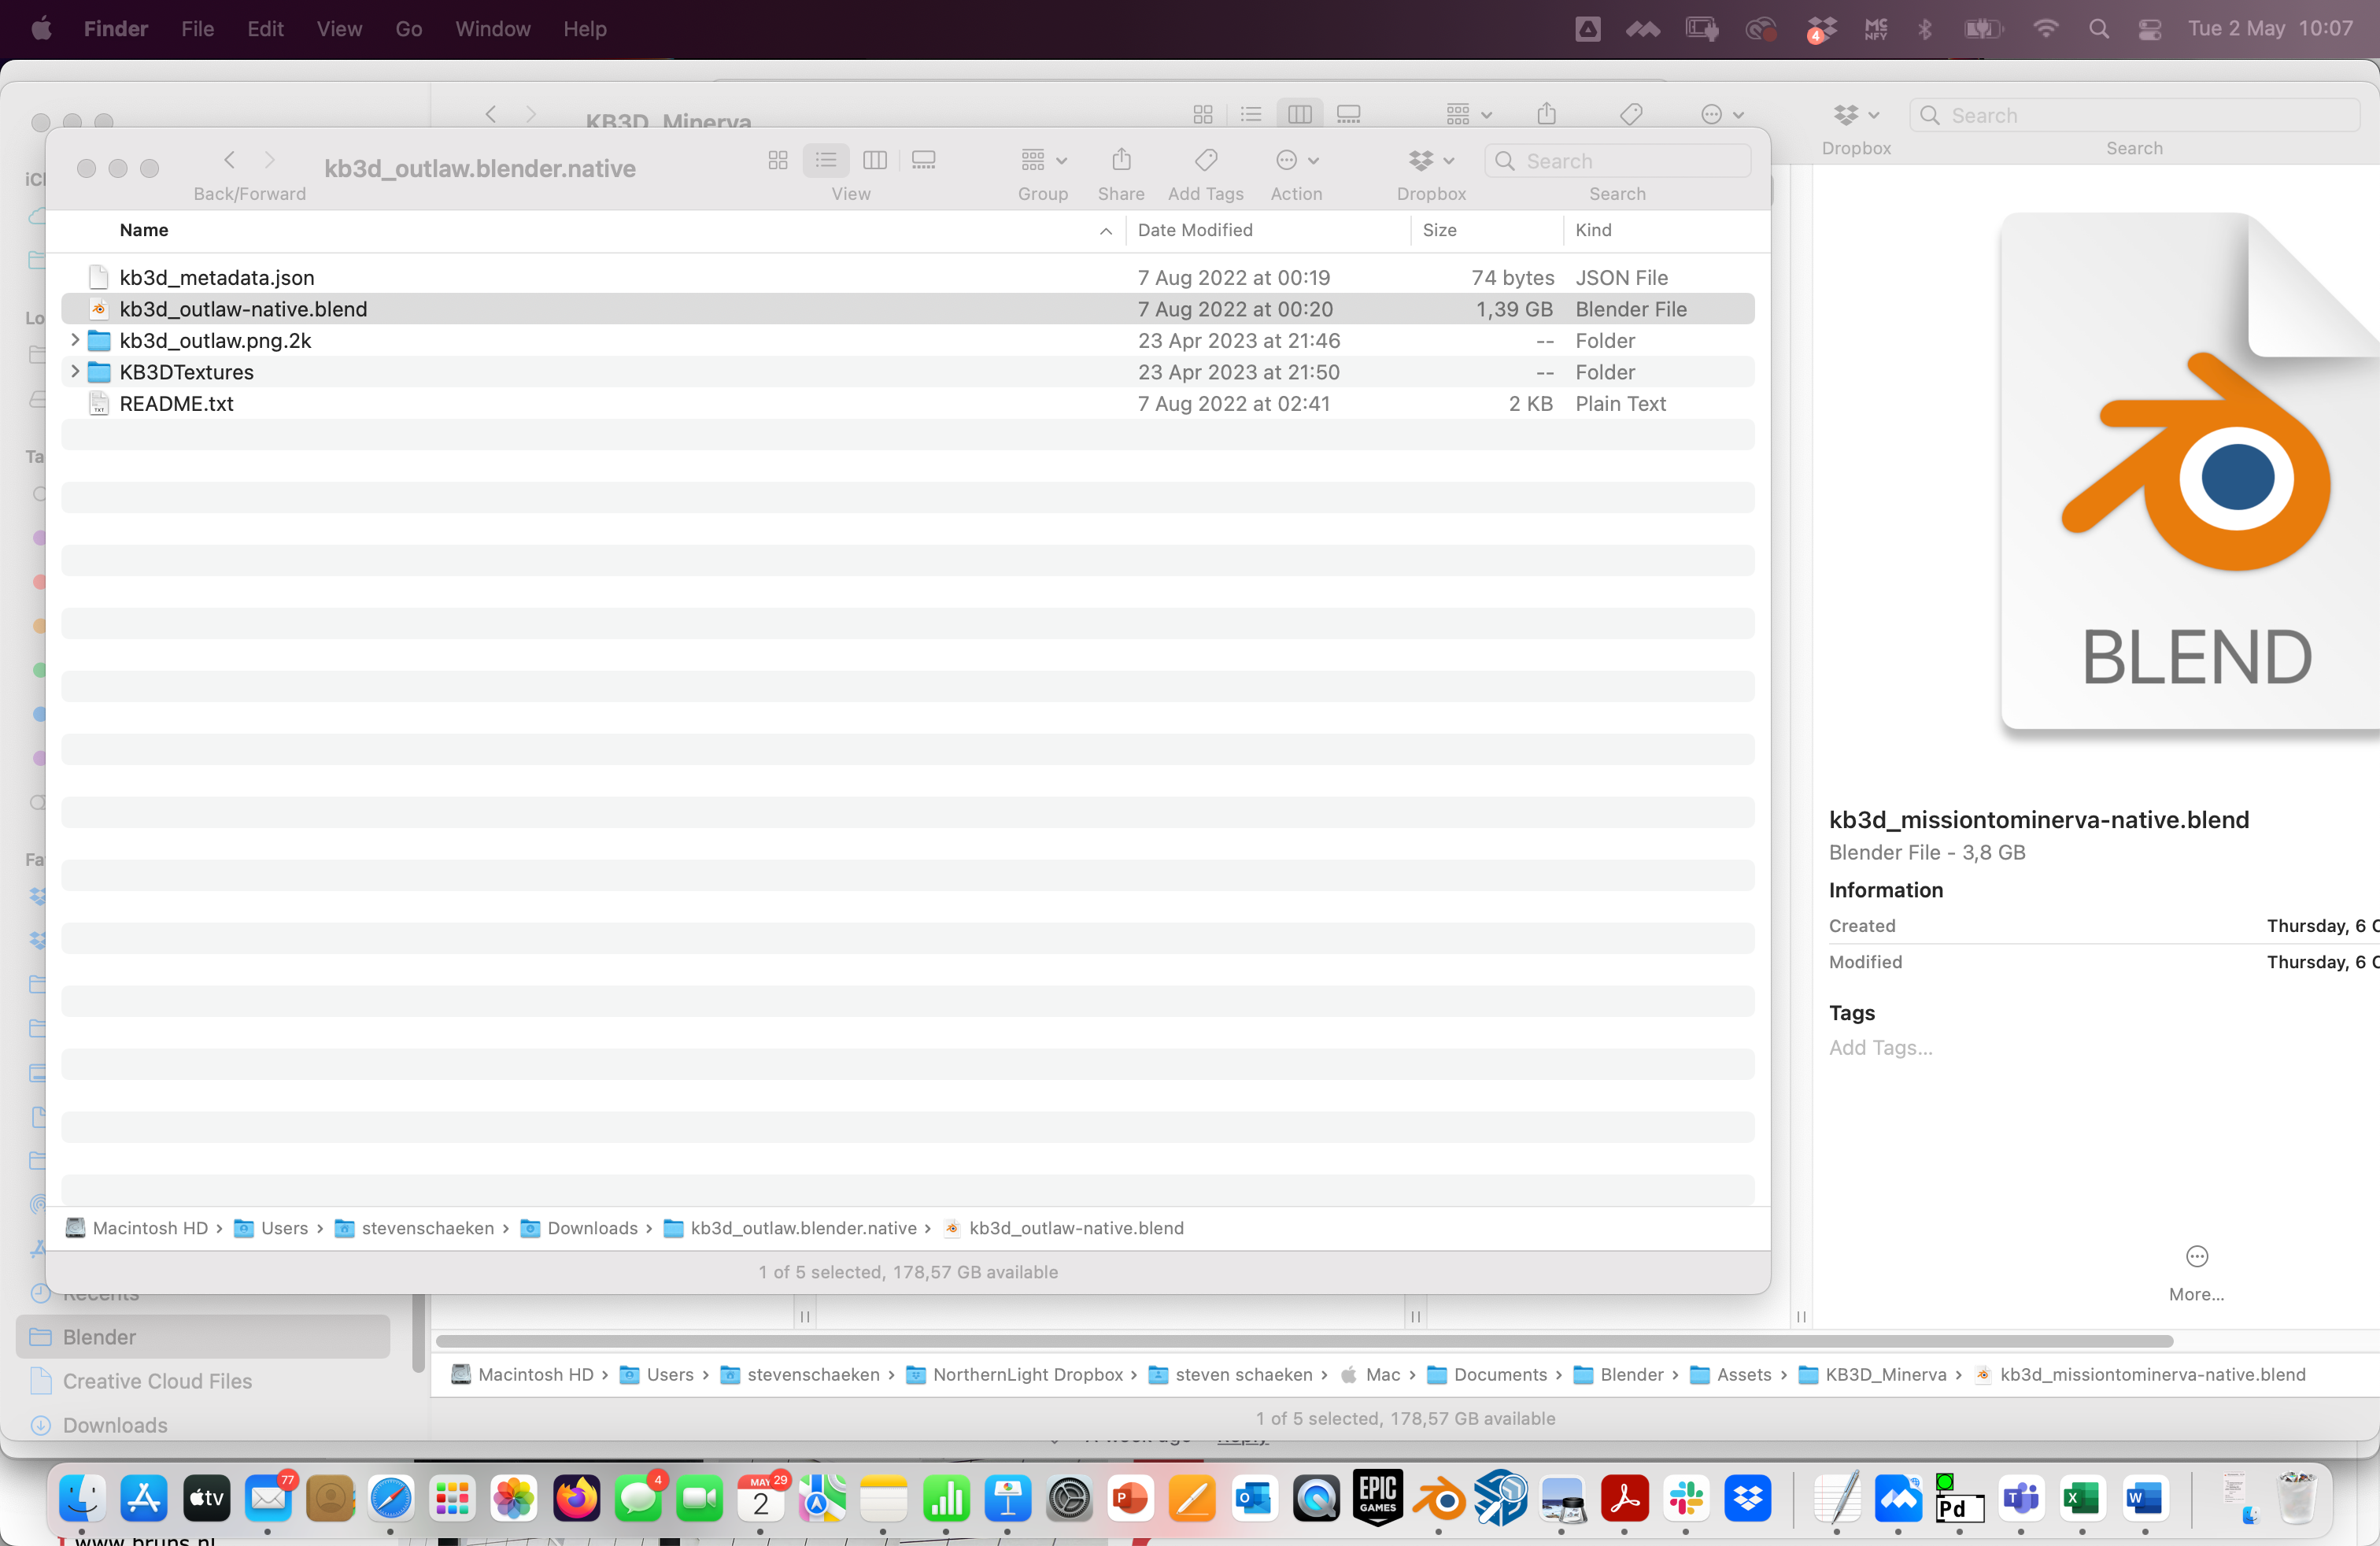2380x1546 pixels.
Task: Switch back window to list view
Action: (x=1251, y=115)
